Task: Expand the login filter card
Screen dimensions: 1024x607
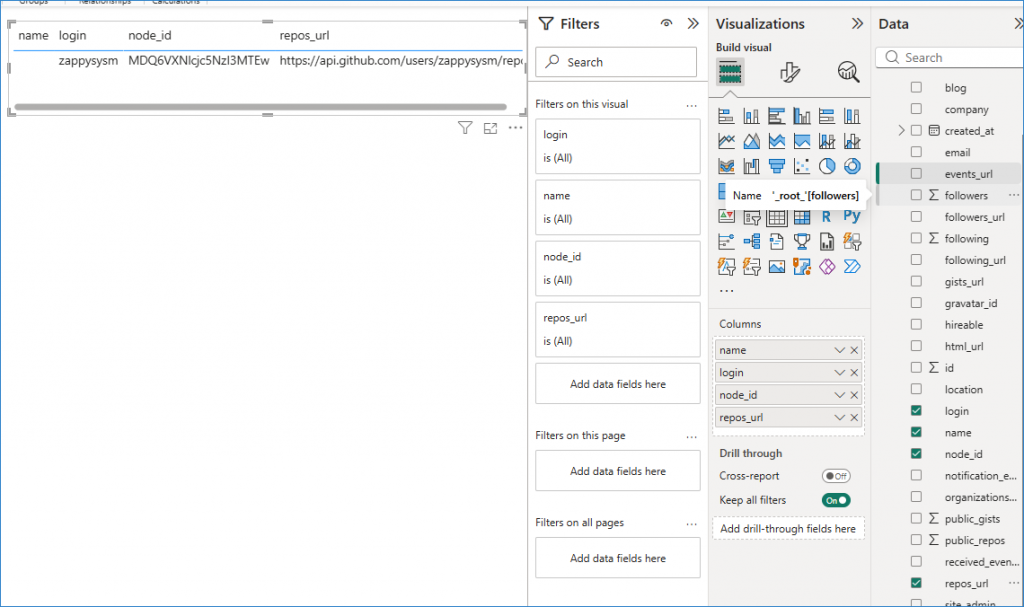Action: coord(618,146)
